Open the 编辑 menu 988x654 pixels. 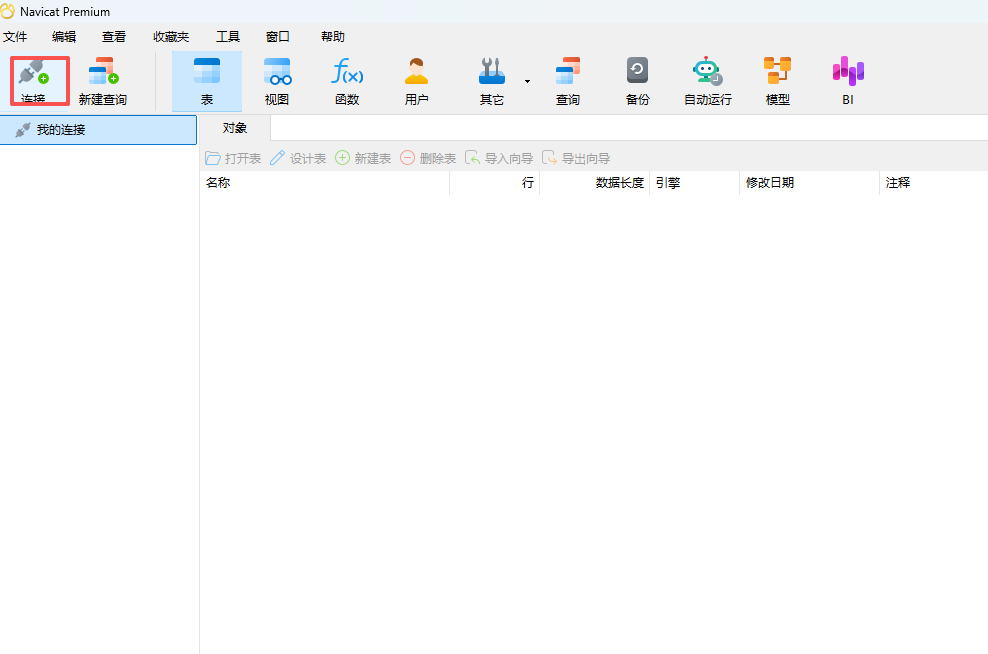click(x=64, y=37)
